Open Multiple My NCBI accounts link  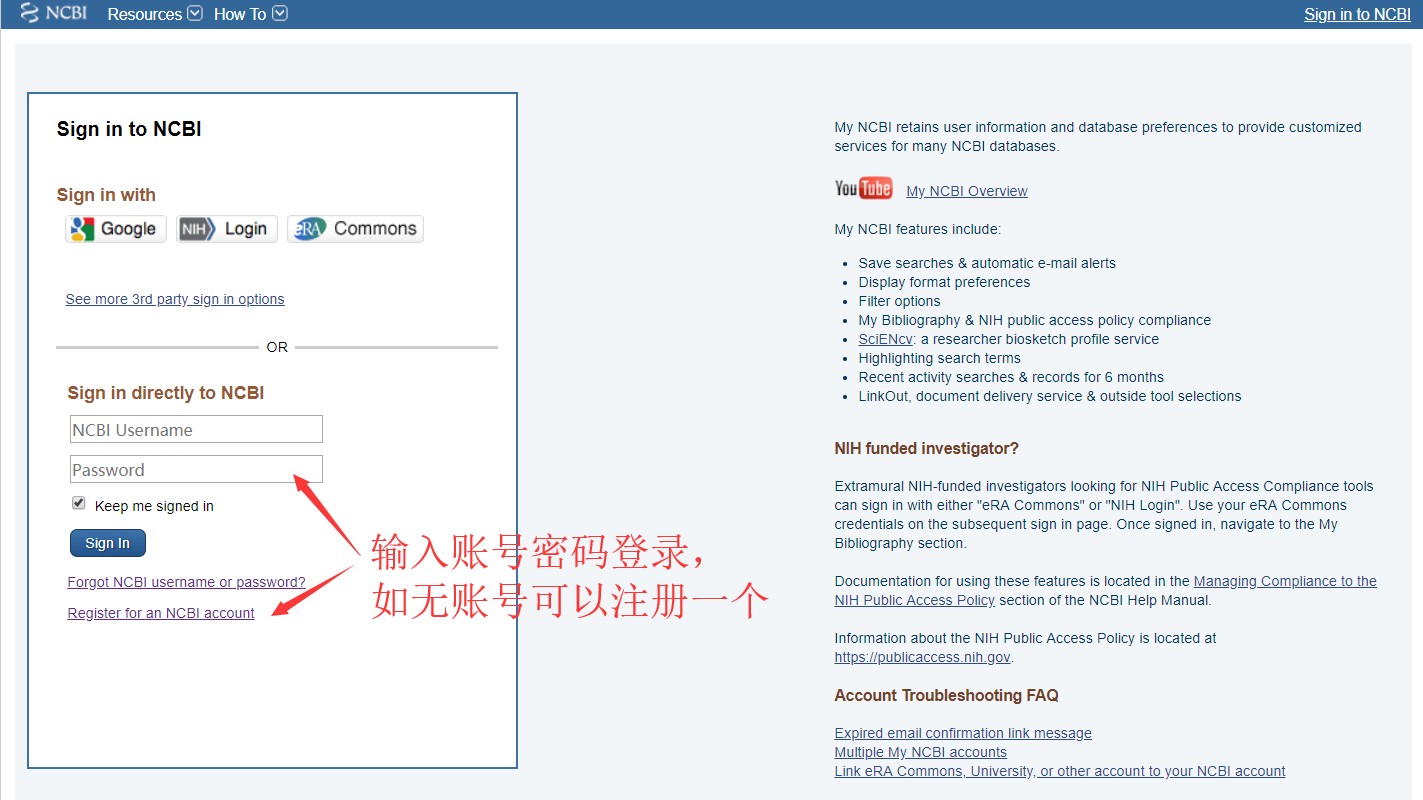pyautogui.click(x=921, y=752)
